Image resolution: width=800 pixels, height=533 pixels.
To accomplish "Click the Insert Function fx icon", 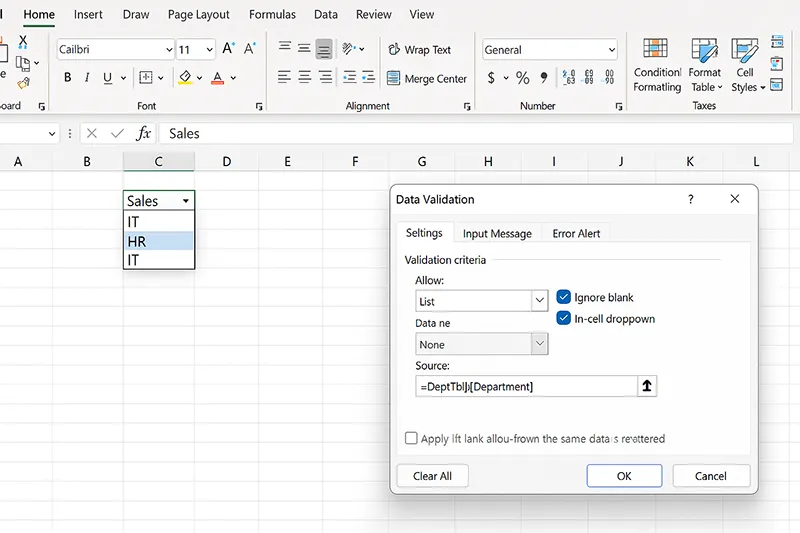I will click(143, 134).
